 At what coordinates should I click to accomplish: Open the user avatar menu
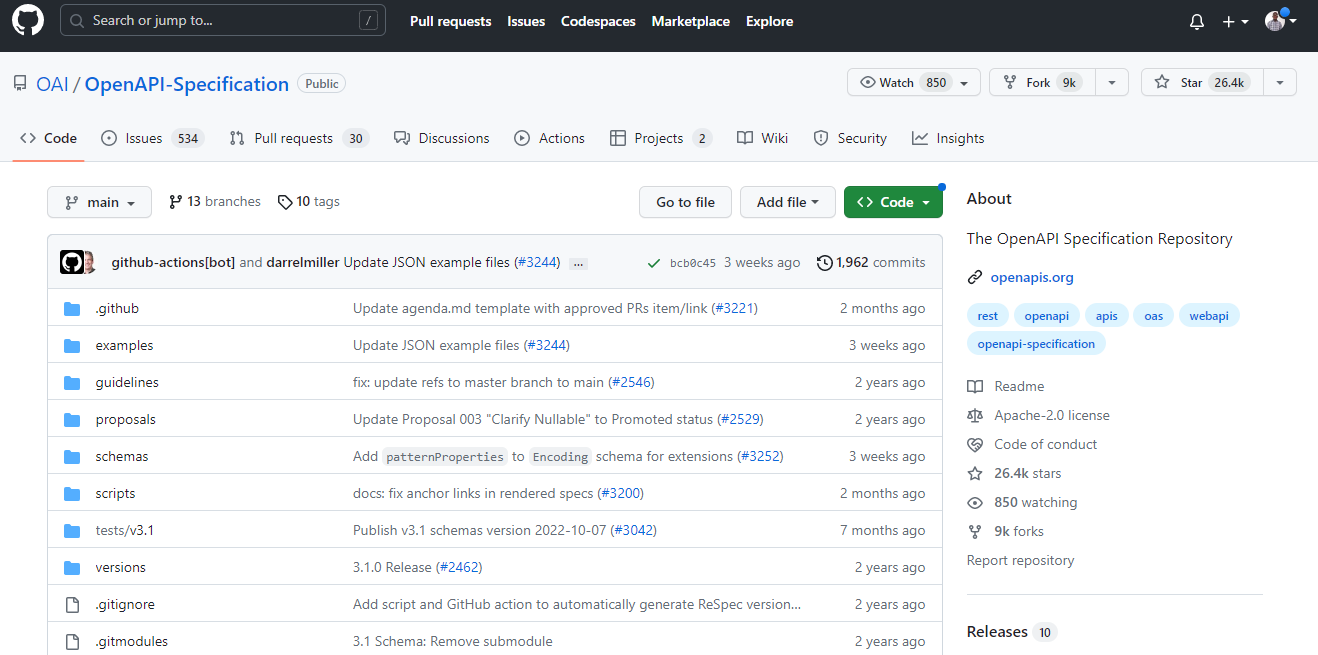point(1280,21)
